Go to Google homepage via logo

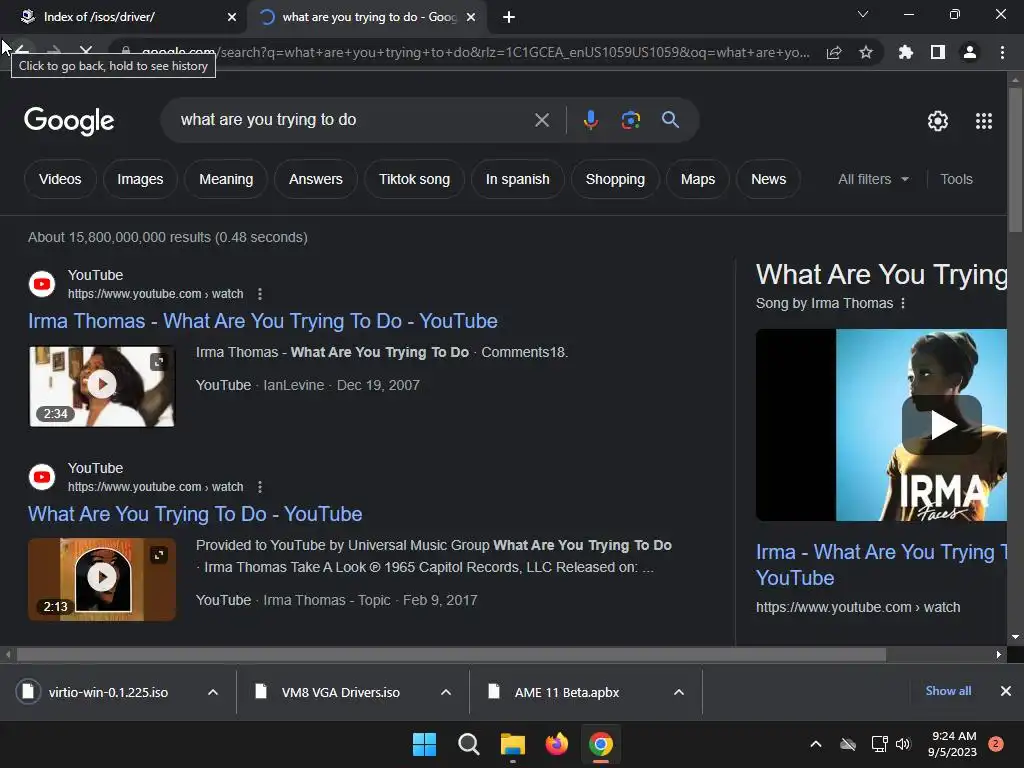pyautogui.click(x=69, y=121)
